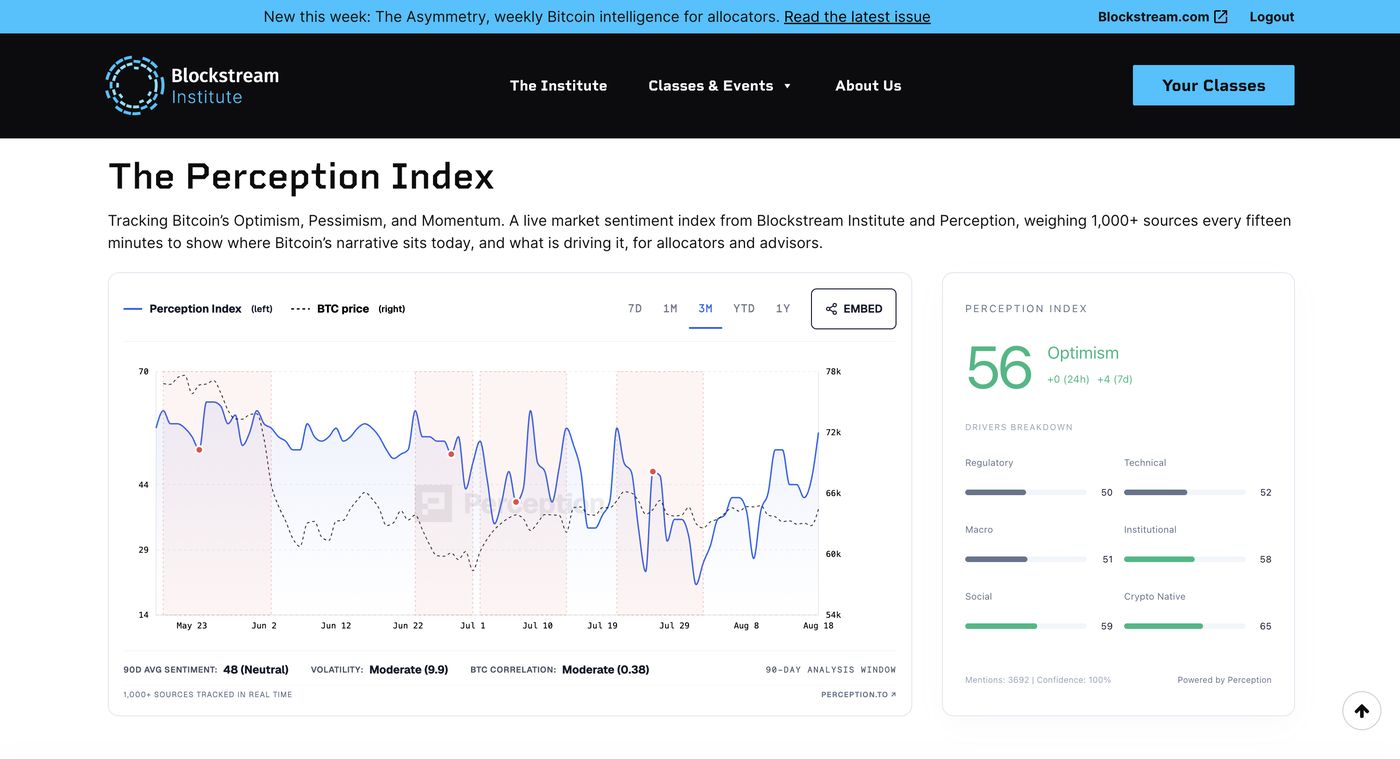This screenshot has height=759, width=1400.
Task: Click the Mentions: 3692 confidence text
Action: click(x=1038, y=680)
